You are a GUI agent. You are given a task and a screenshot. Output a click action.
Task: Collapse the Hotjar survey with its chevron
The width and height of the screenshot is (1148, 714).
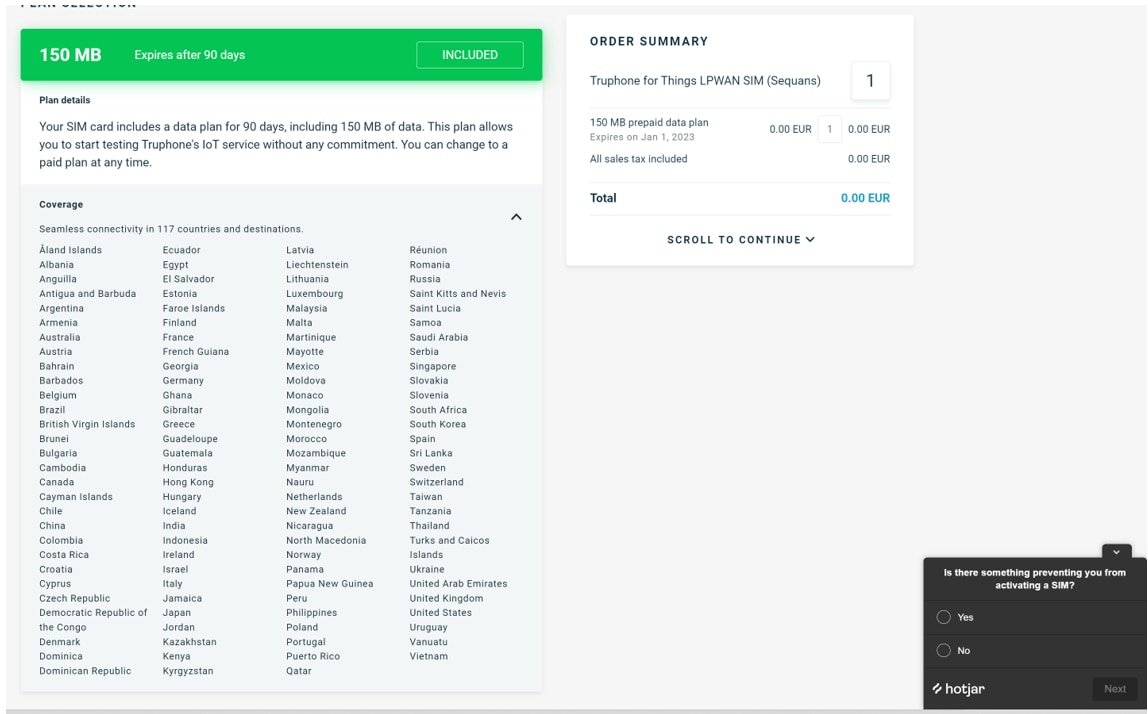pyautogui.click(x=1116, y=552)
